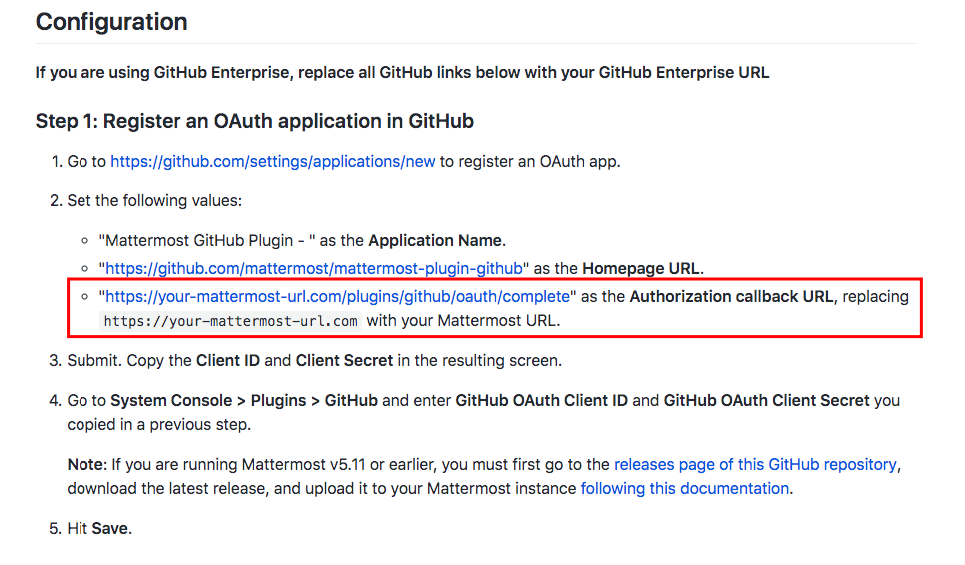
Task: Click the GitHub Enterprise notice sentence
Action: click(402, 73)
